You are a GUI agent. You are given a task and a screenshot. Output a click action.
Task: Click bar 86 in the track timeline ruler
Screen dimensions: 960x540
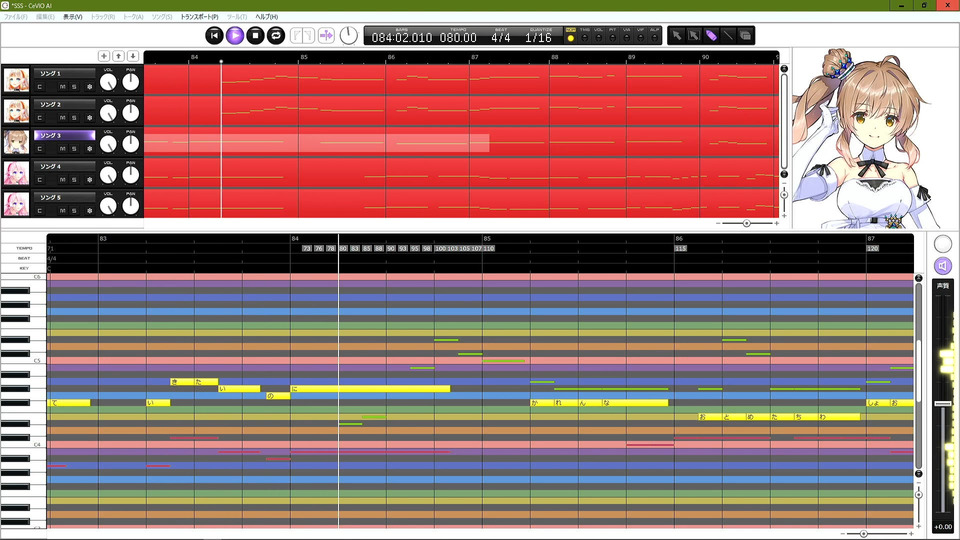[x=391, y=57]
